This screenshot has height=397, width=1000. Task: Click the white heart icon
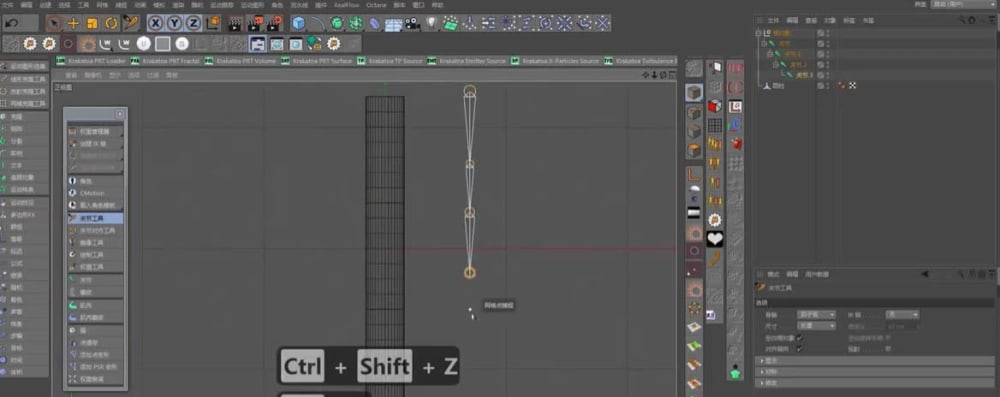pyautogui.click(x=715, y=239)
